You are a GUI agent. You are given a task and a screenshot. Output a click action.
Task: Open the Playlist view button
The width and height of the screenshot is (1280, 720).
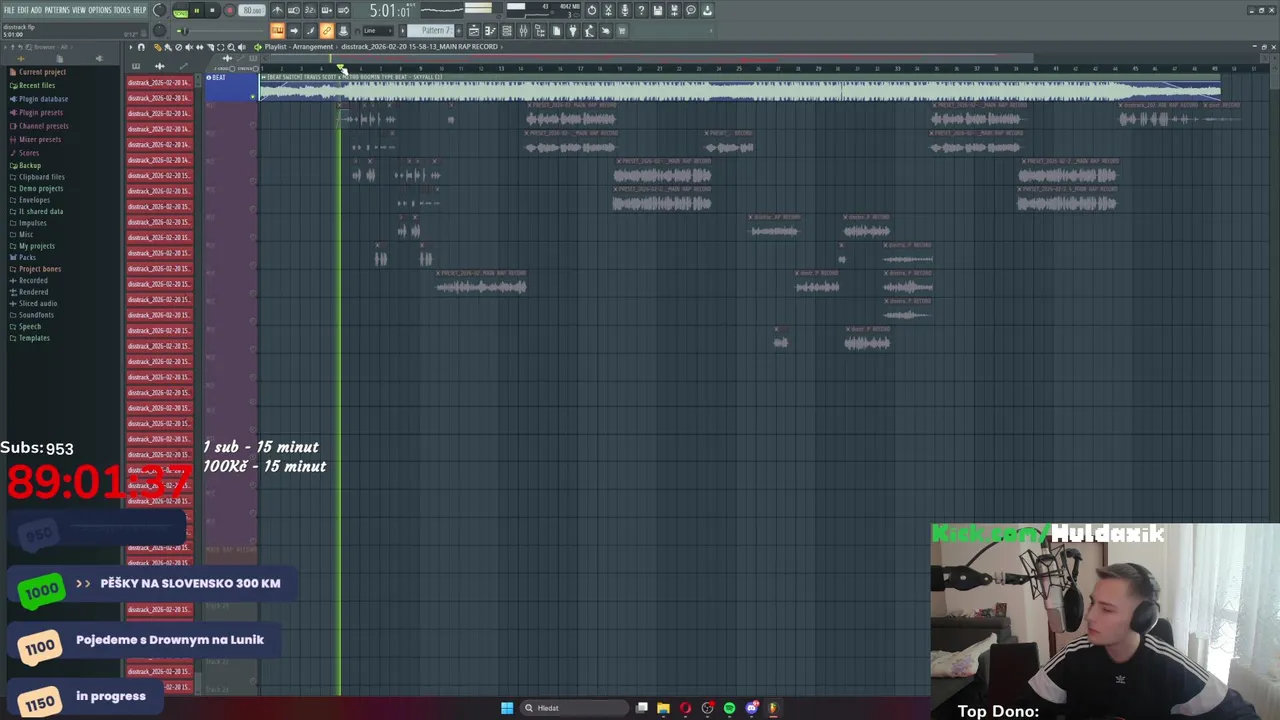pos(474,31)
